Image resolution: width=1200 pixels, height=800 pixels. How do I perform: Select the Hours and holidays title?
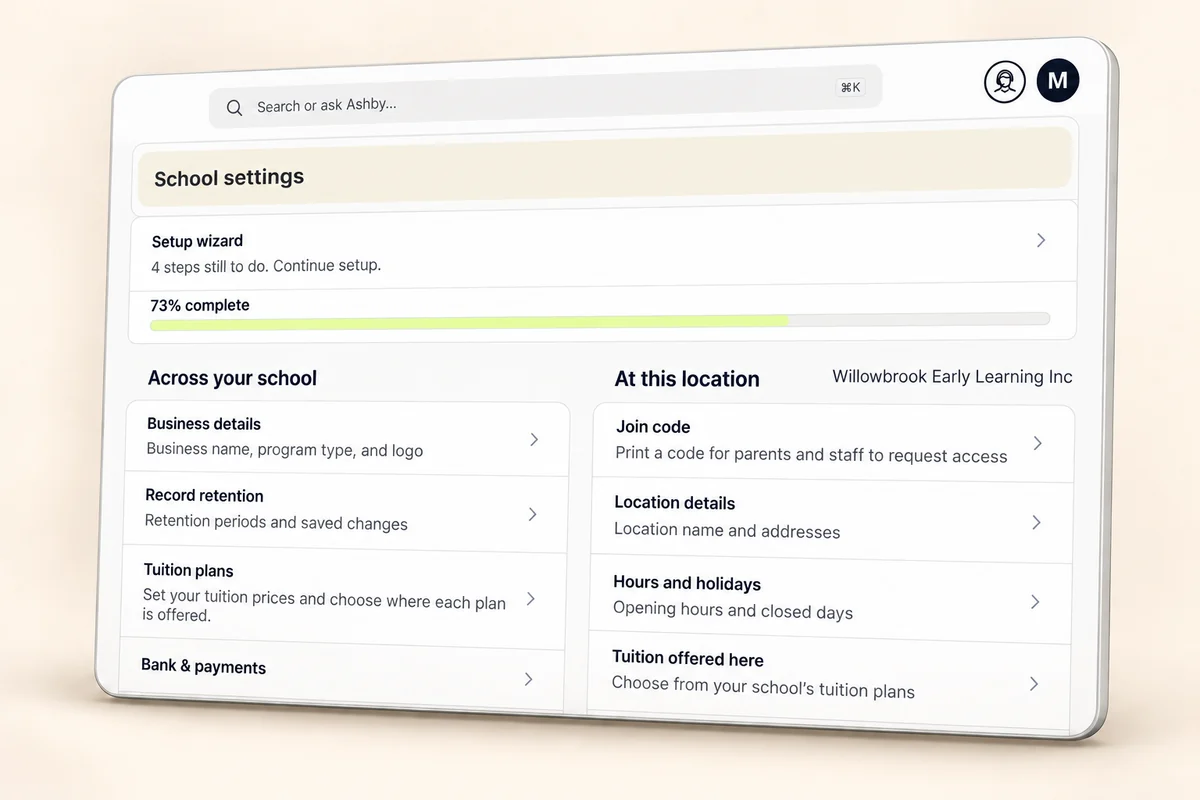687,583
